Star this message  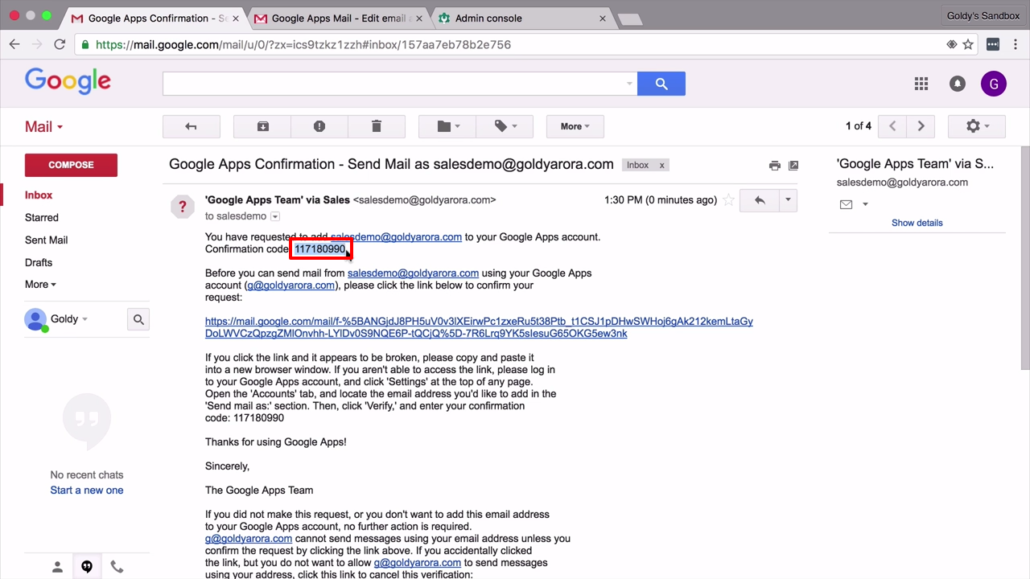(x=728, y=200)
